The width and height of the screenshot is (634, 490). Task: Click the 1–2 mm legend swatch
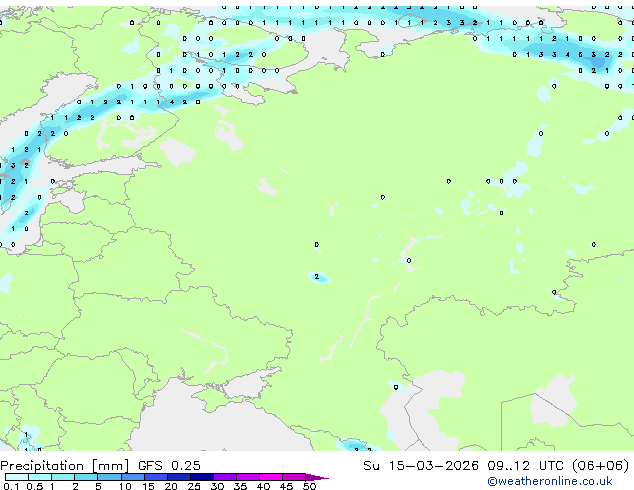(63, 477)
